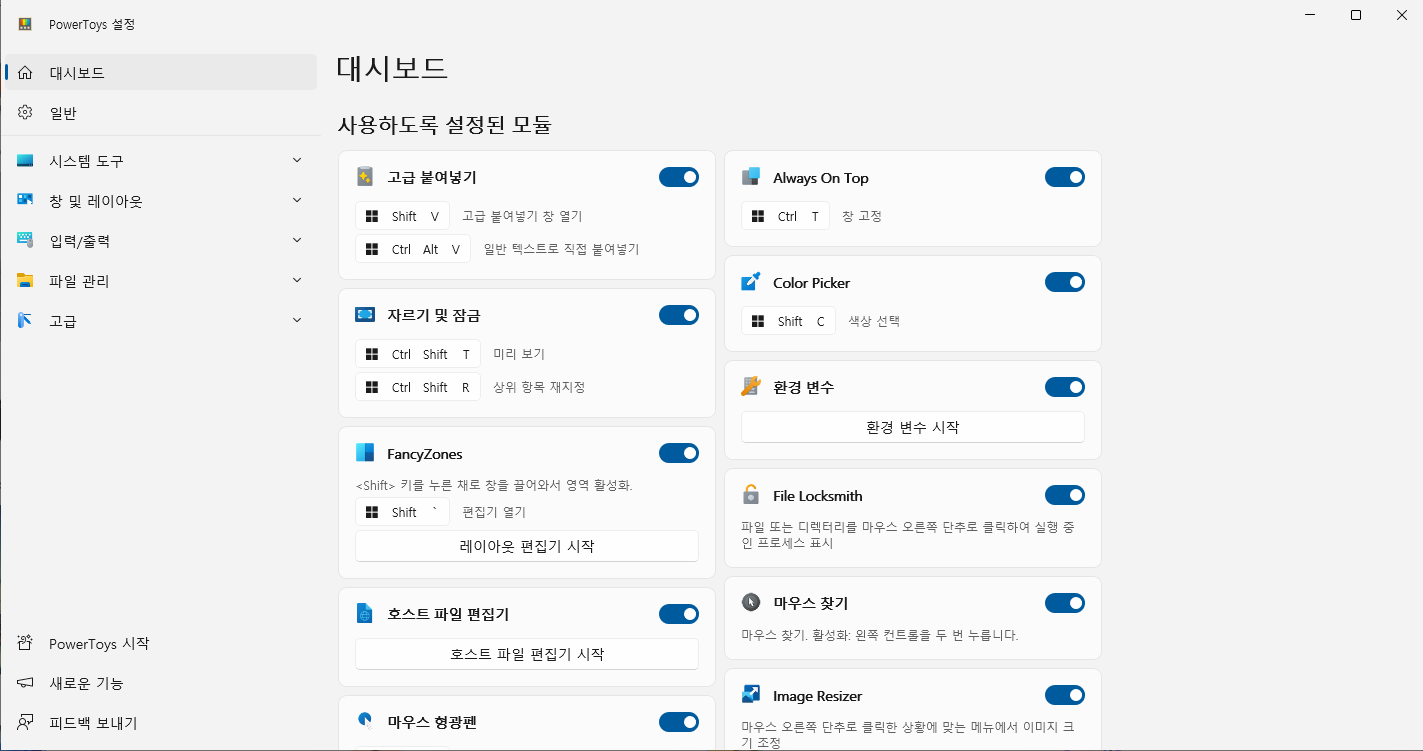1423x751 pixels.
Task: Expand the 창 및 레이아웃 chevron
Action: click(297, 200)
